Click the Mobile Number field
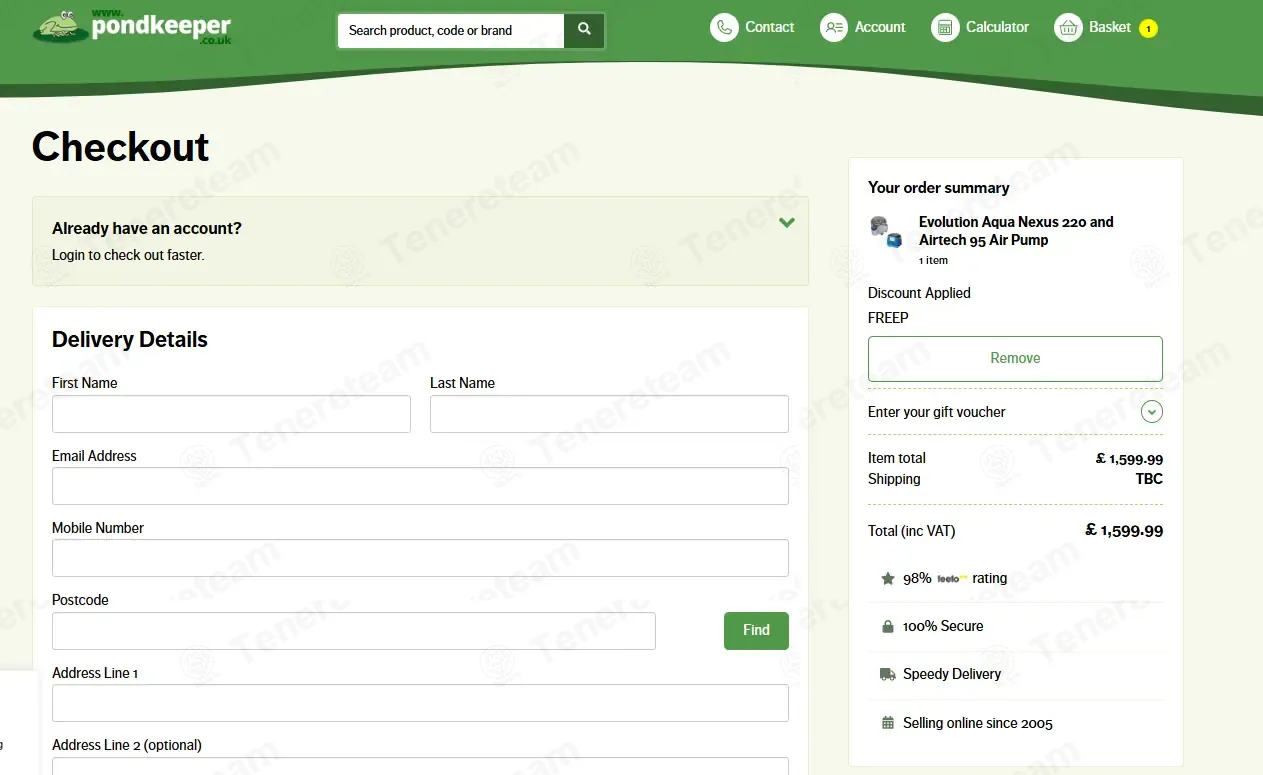Viewport: 1263px width, 775px height. pos(420,558)
